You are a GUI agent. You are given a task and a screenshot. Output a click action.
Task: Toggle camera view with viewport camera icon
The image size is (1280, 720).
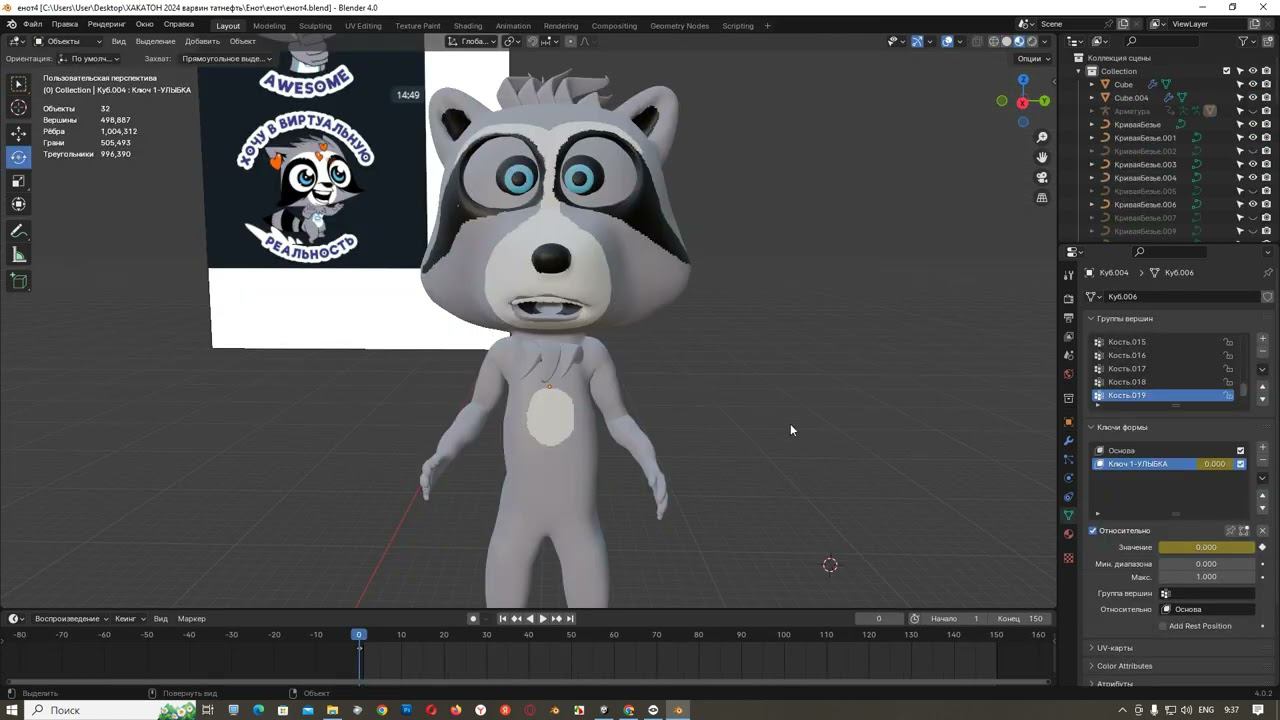click(1042, 178)
